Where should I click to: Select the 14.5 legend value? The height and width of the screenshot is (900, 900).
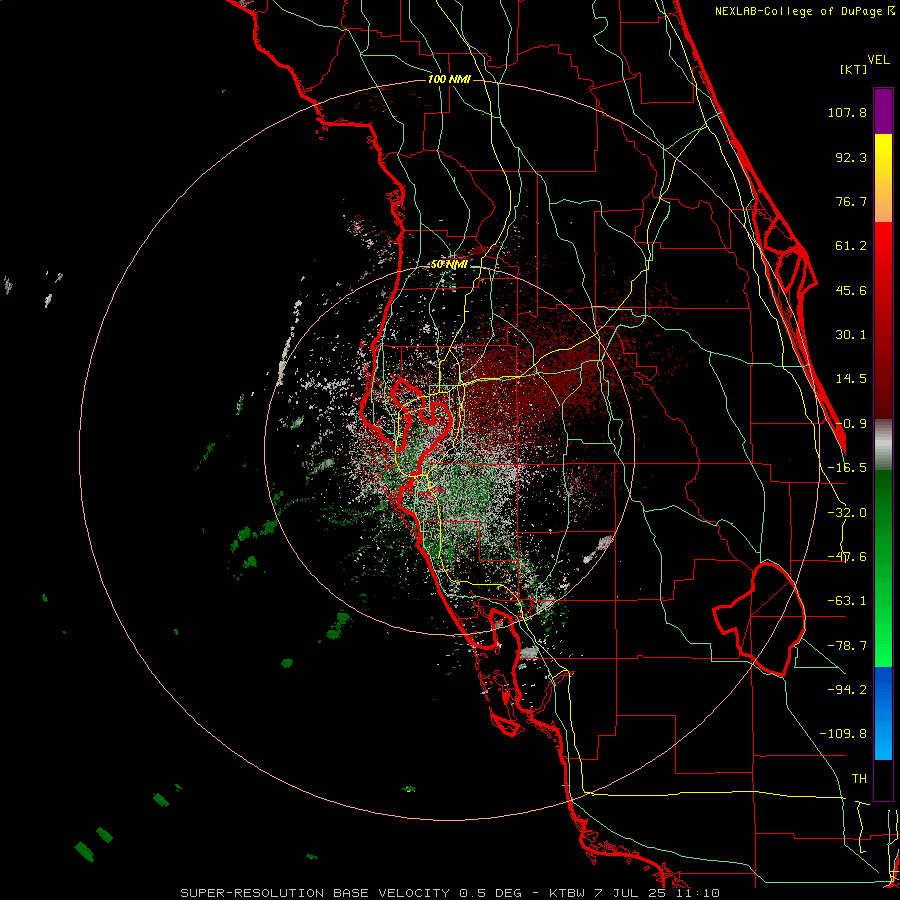pos(851,379)
